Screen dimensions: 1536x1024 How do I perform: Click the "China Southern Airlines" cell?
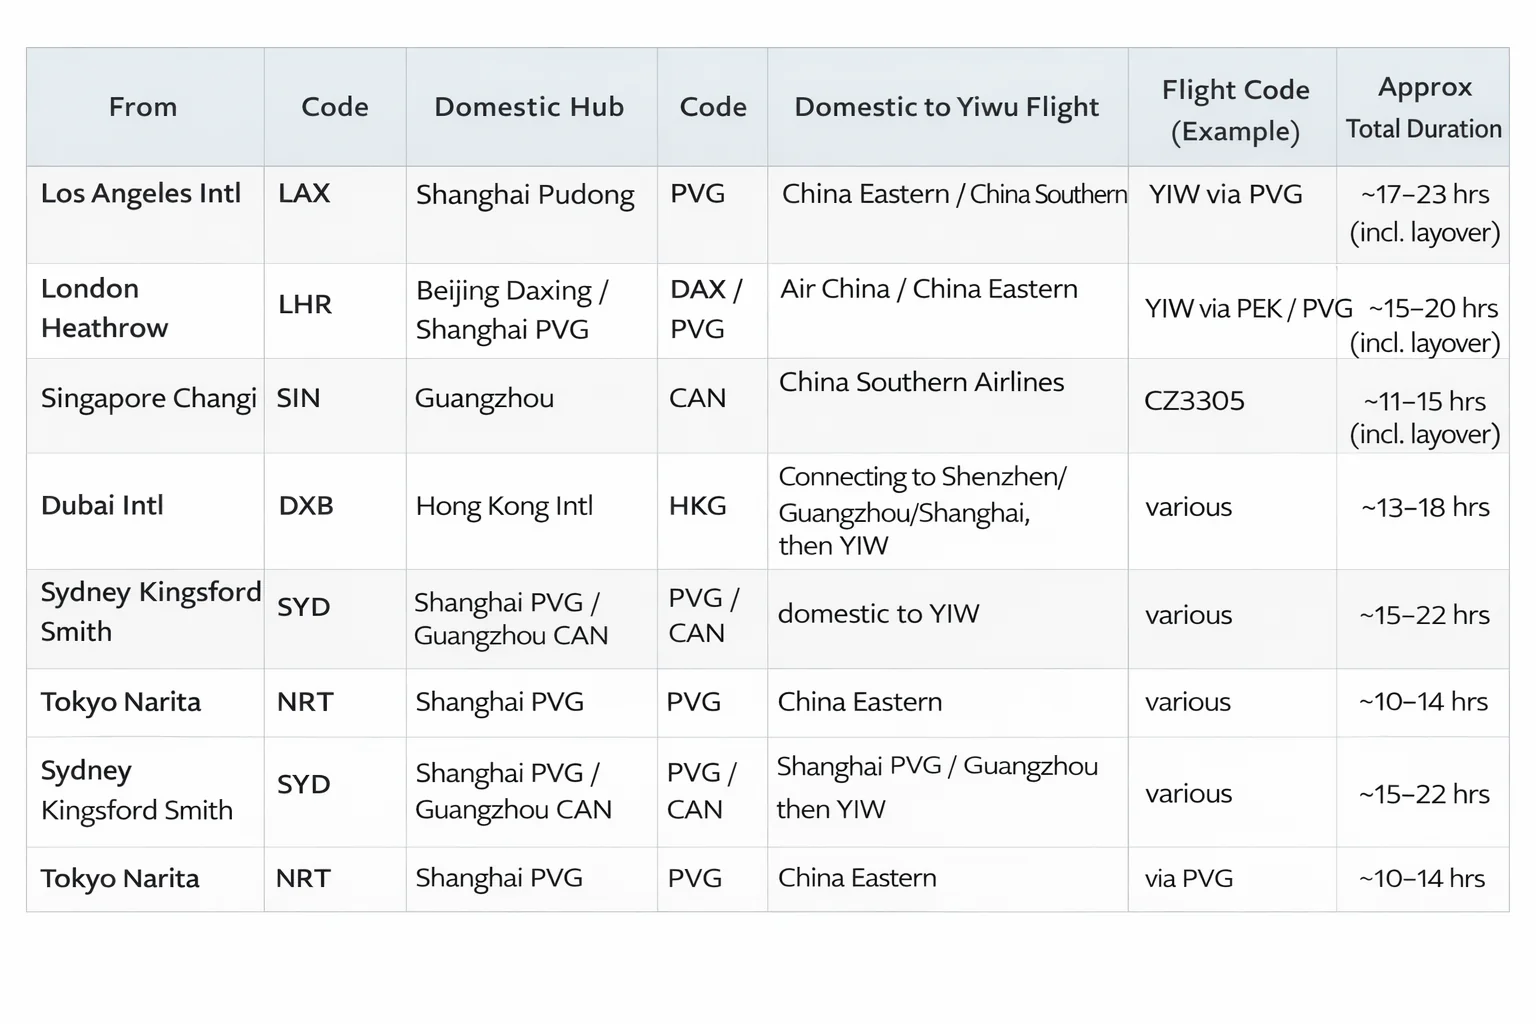pos(921,382)
